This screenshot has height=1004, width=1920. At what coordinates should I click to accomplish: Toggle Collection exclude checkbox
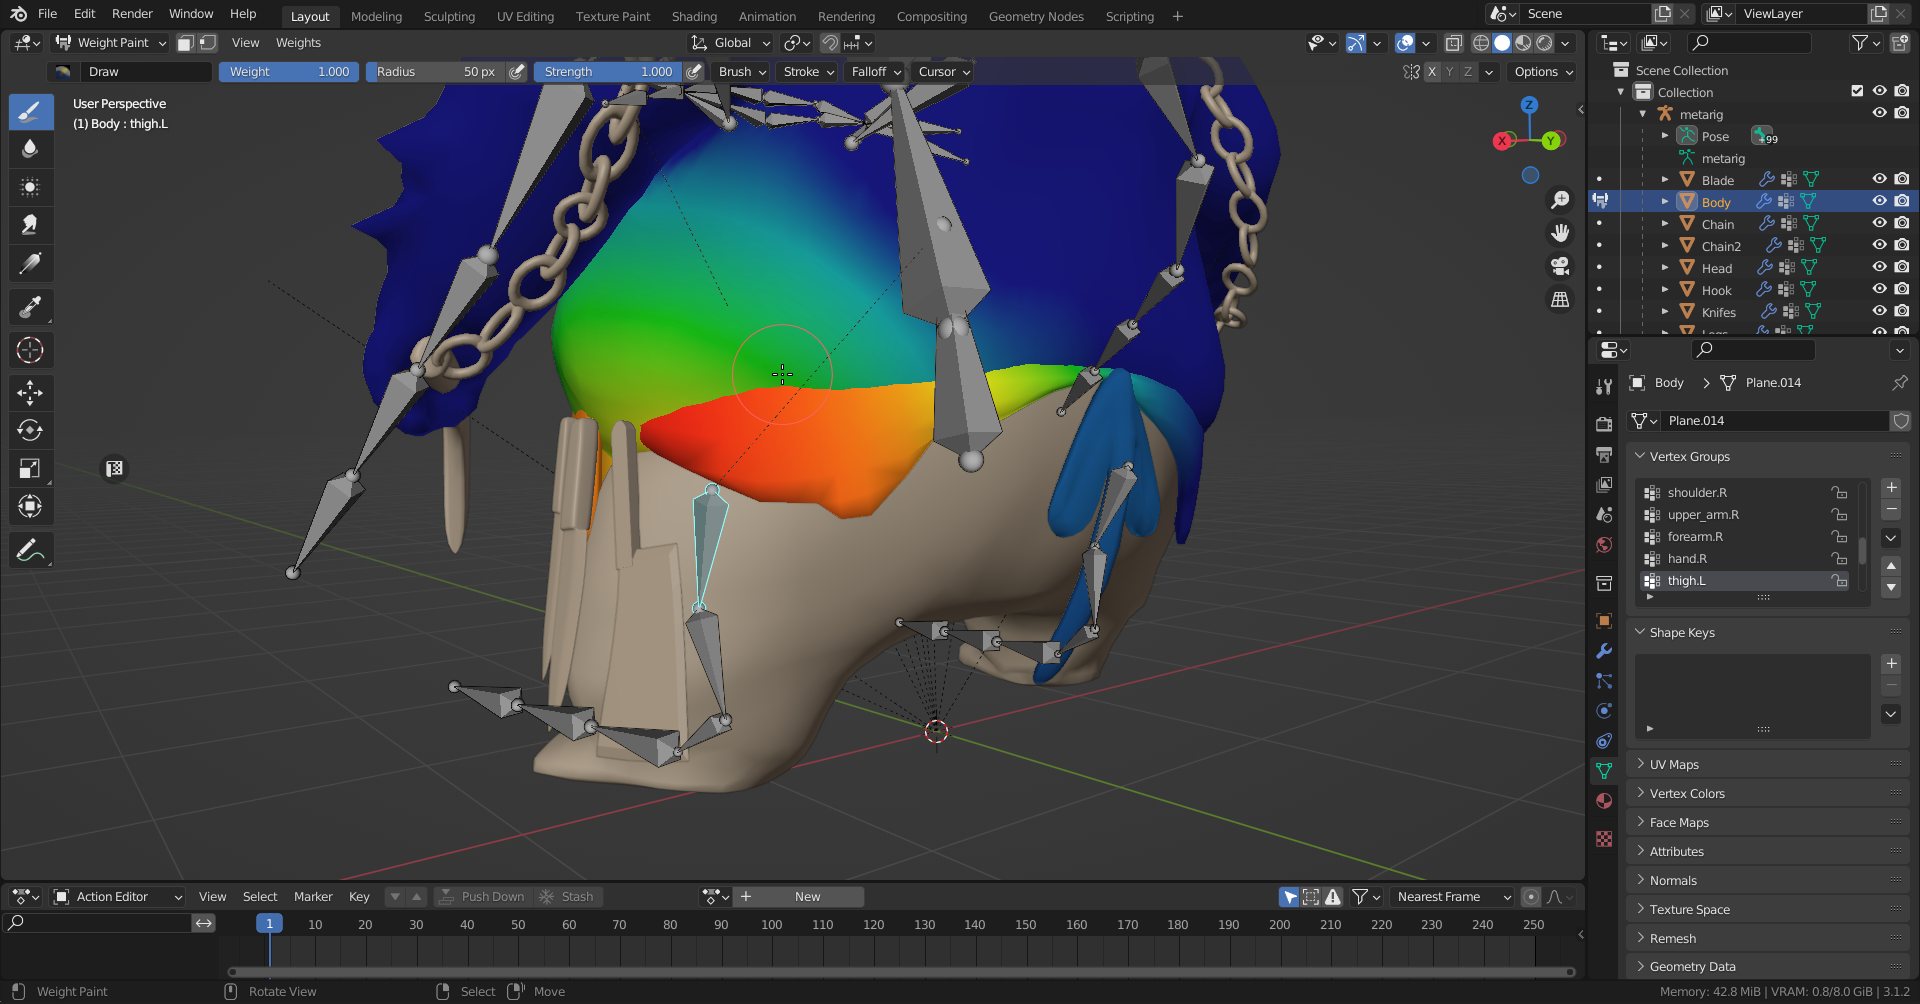(1857, 92)
